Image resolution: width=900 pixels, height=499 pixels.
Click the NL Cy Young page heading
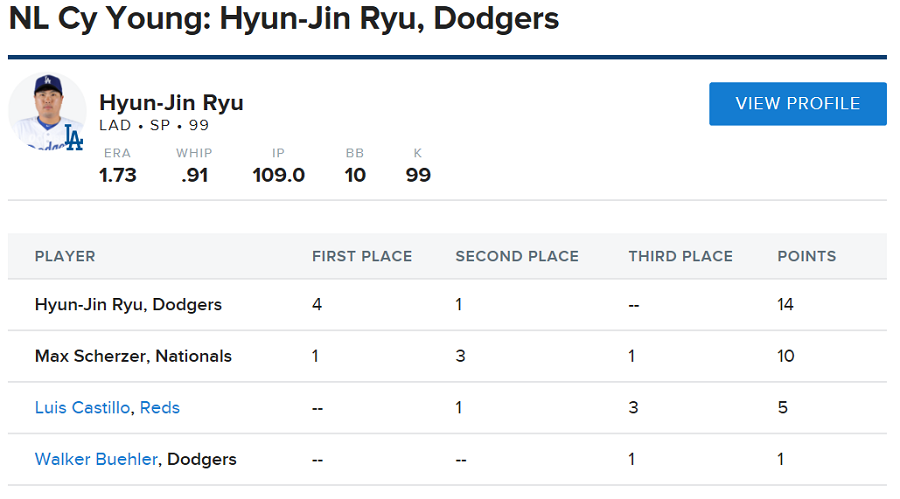[283, 19]
